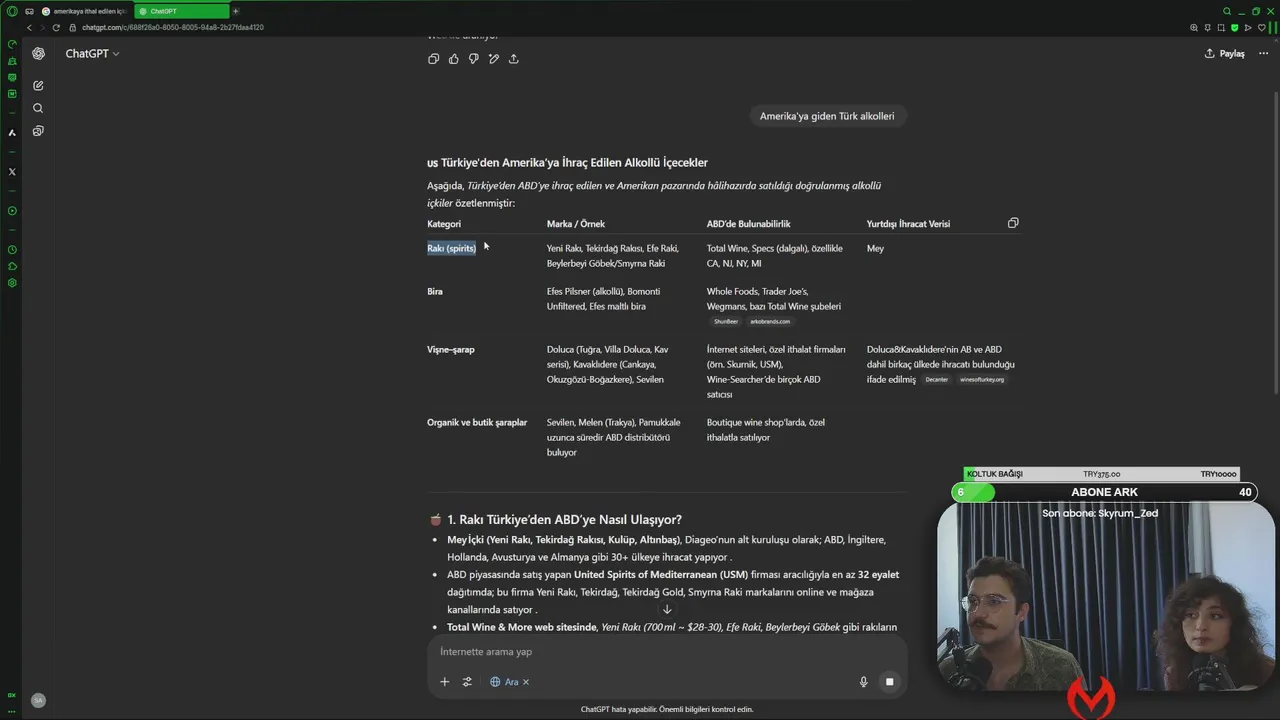Click heading Rakı Türkiye'den ABD'ye Nasıl Ulaşıyor?

pos(564,520)
